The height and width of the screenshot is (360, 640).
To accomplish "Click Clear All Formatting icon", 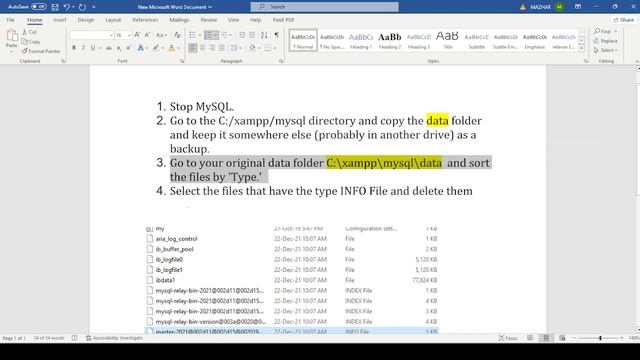I will coord(177,35).
